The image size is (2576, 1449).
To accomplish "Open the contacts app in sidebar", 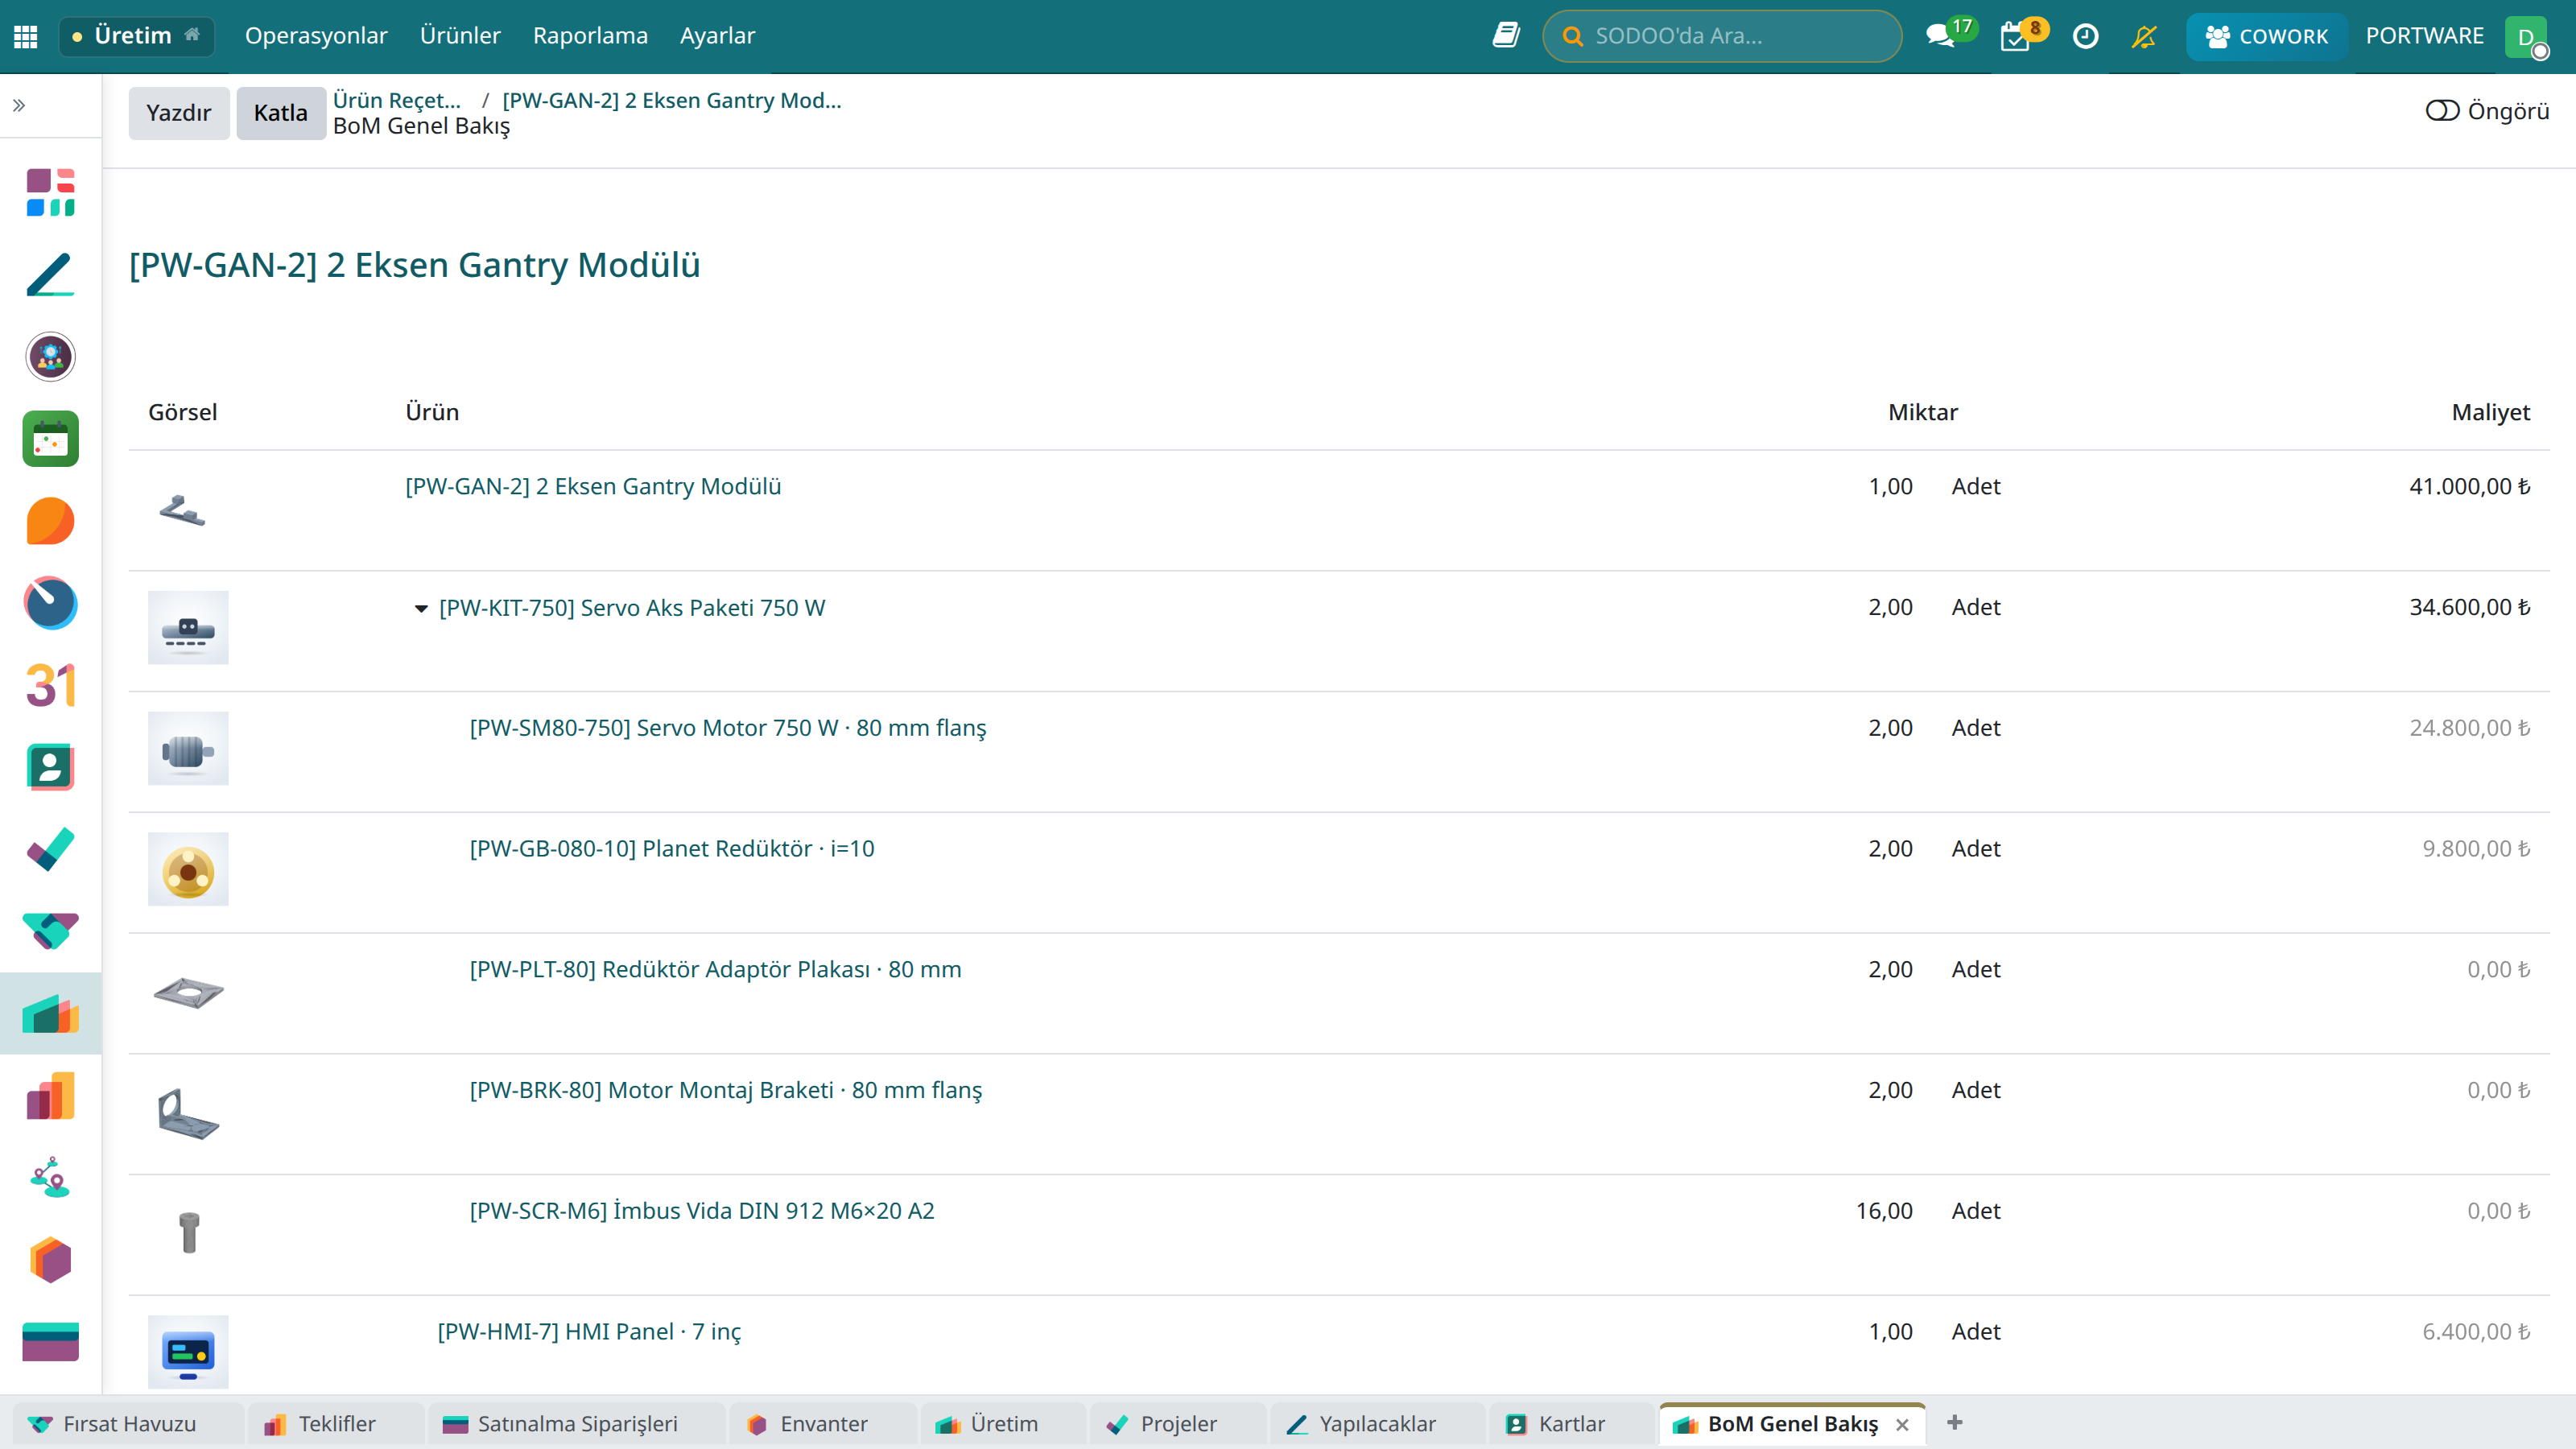I will pyautogui.click(x=50, y=767).
